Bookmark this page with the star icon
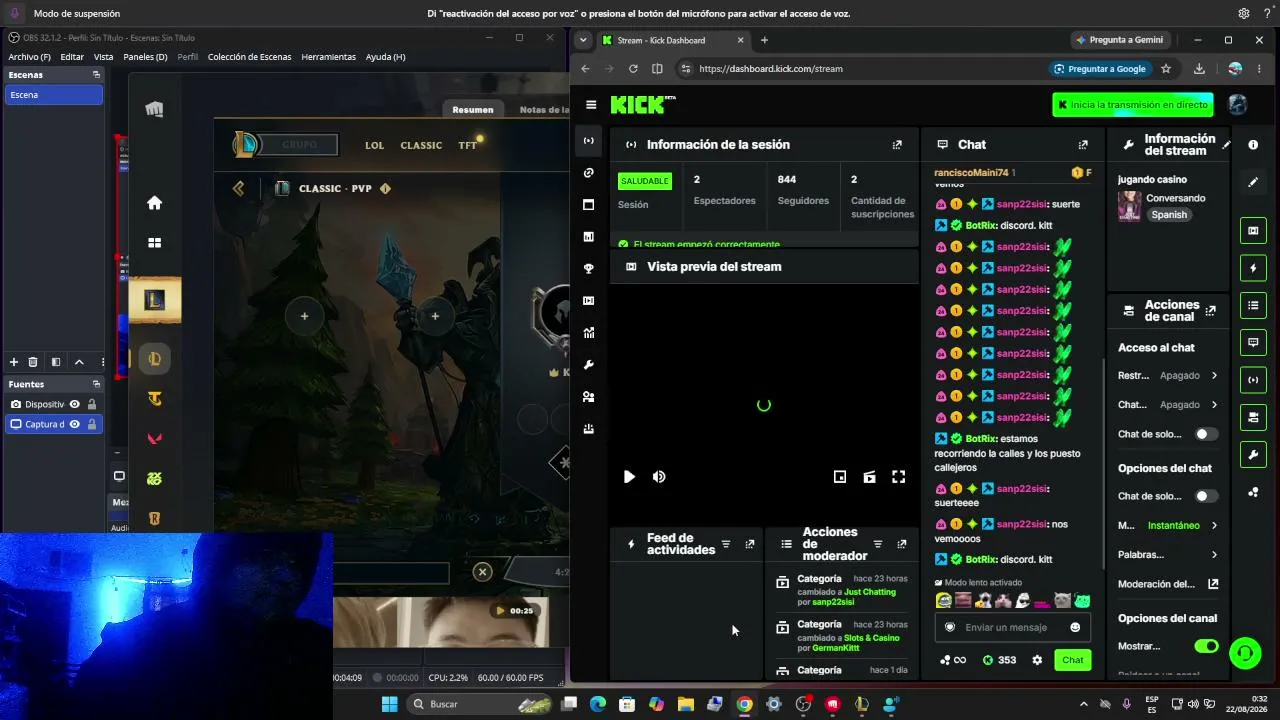Image resolution: width=1280 pixels, height=720 pixels. [1166, 69]
